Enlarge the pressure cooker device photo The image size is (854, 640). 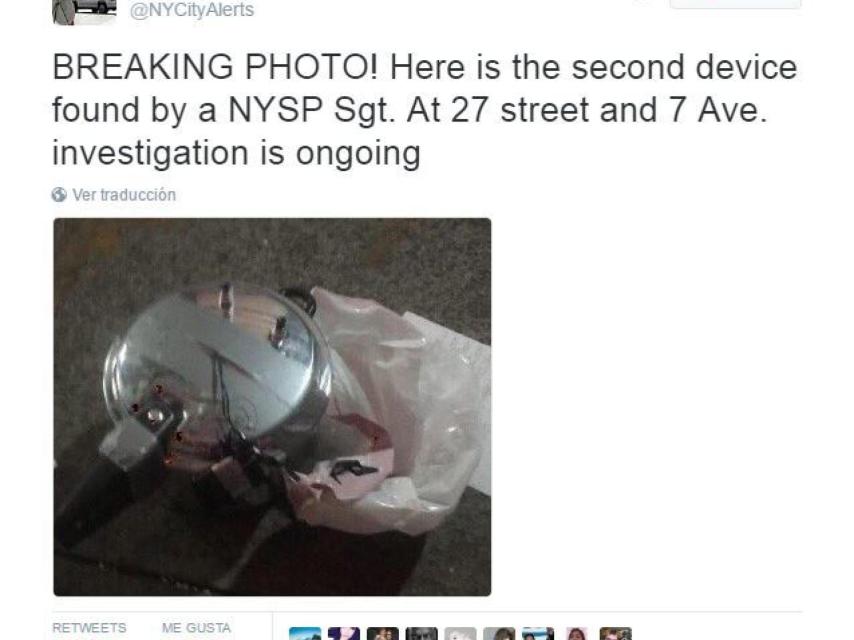pos(272,407)
